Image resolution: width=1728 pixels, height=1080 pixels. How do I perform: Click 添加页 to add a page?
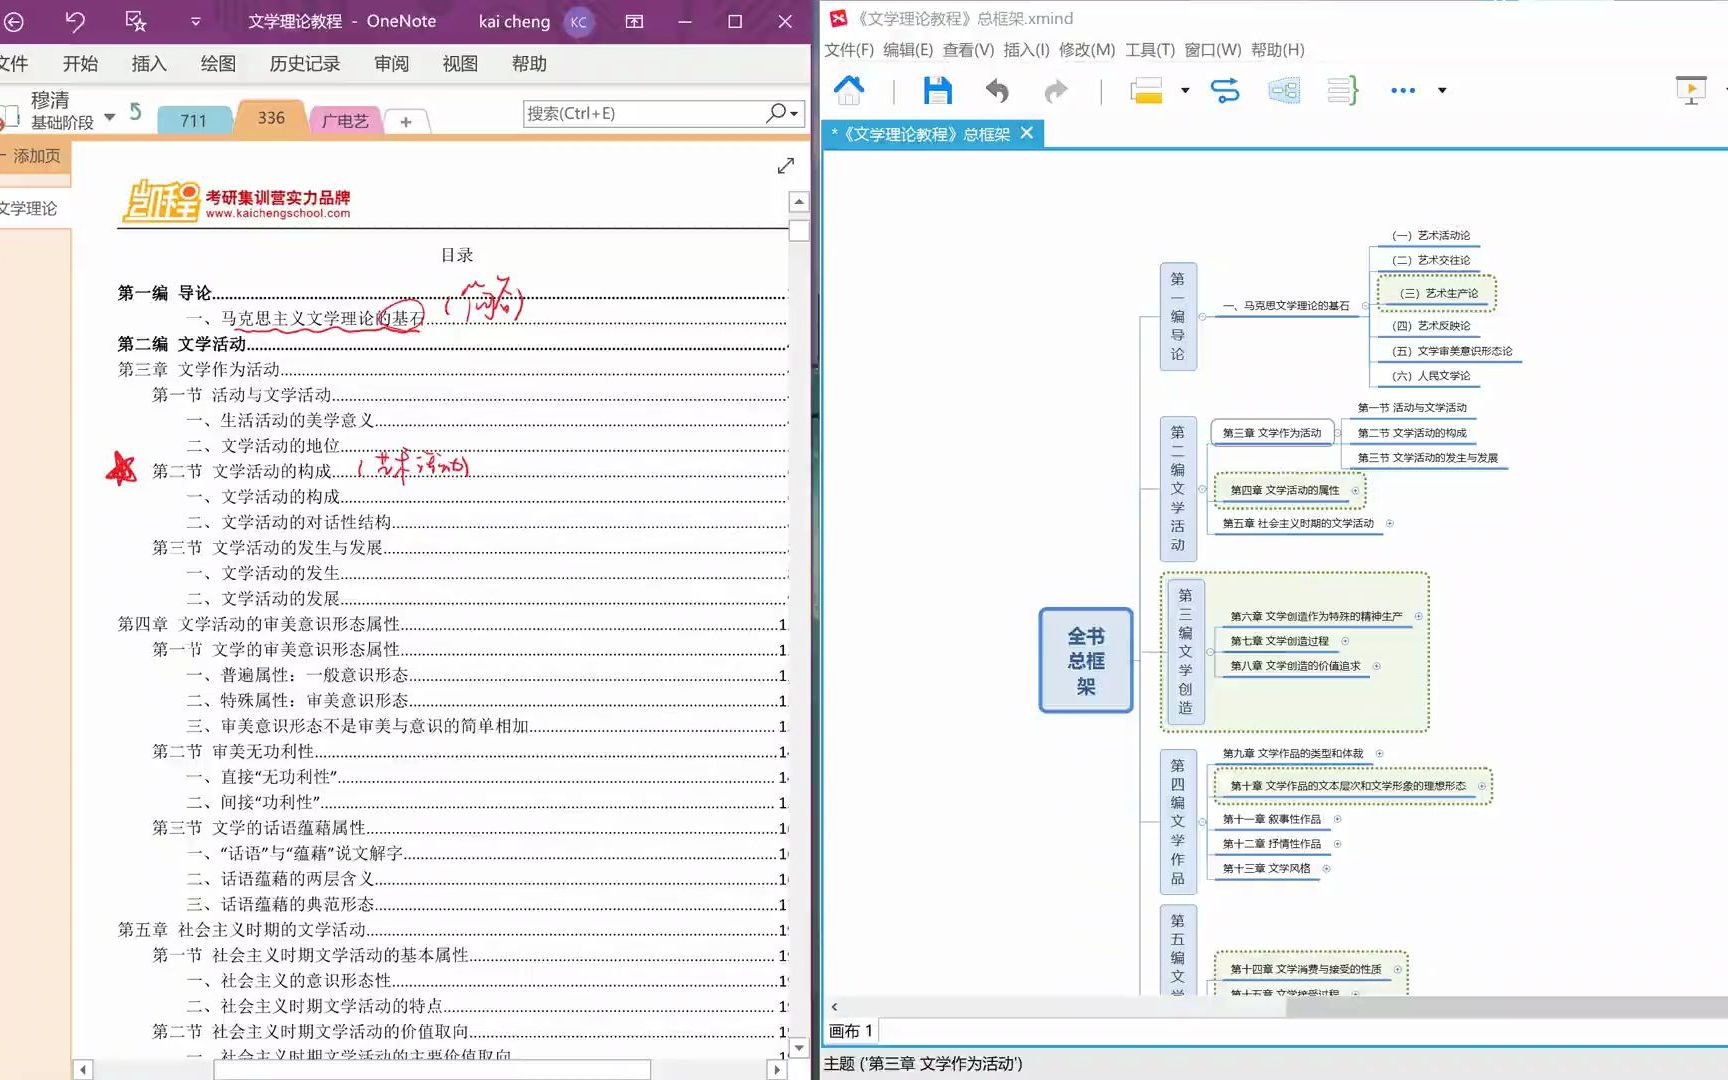(35, 156)
